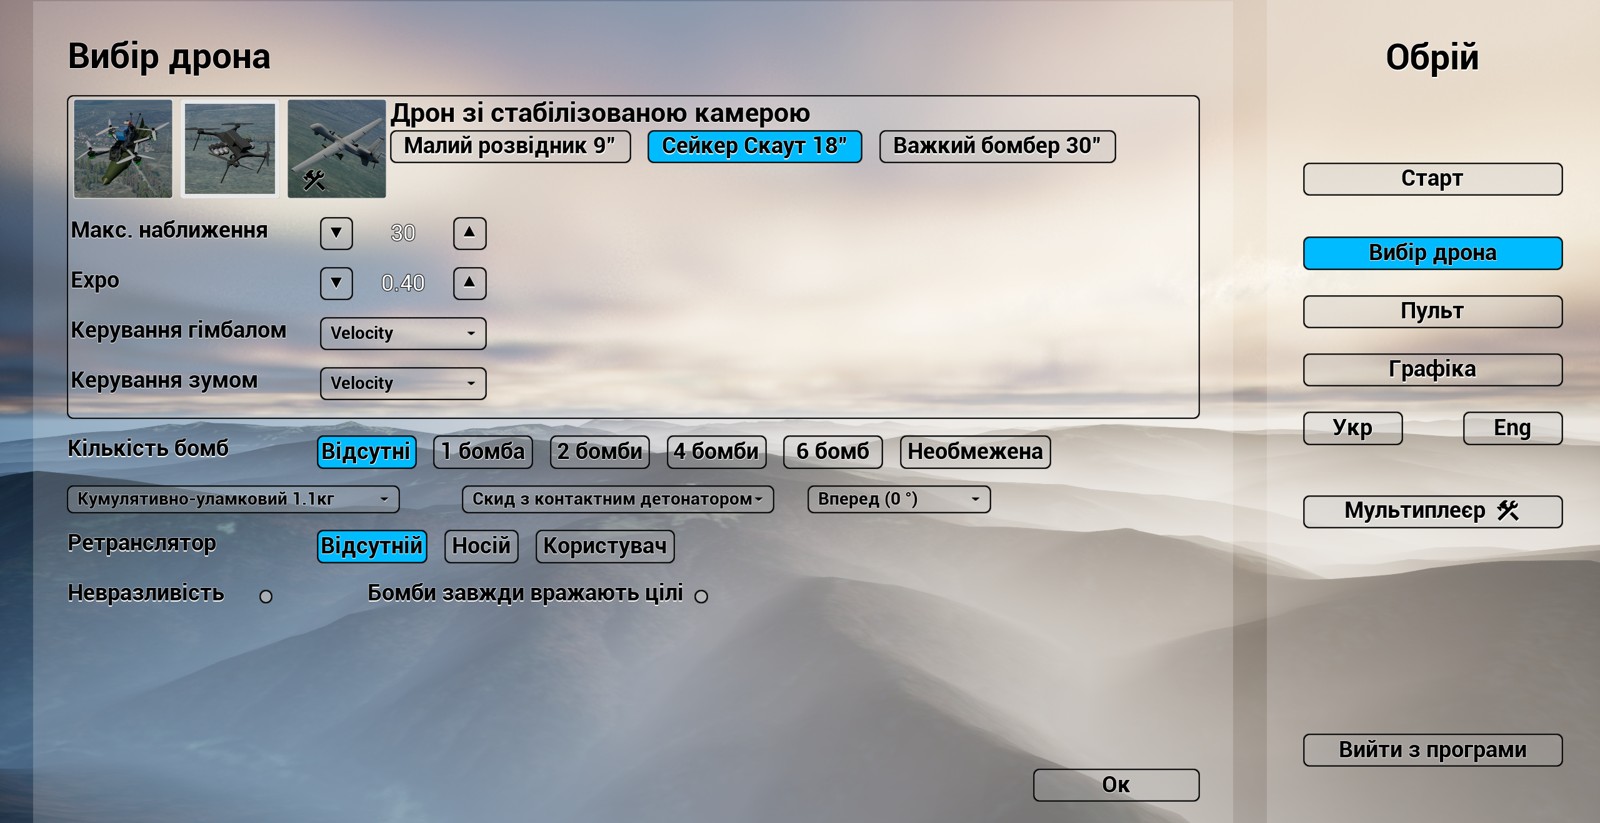Lower the Expo value with down arrow
This screenshot has height=823, width=1600.
336,283
